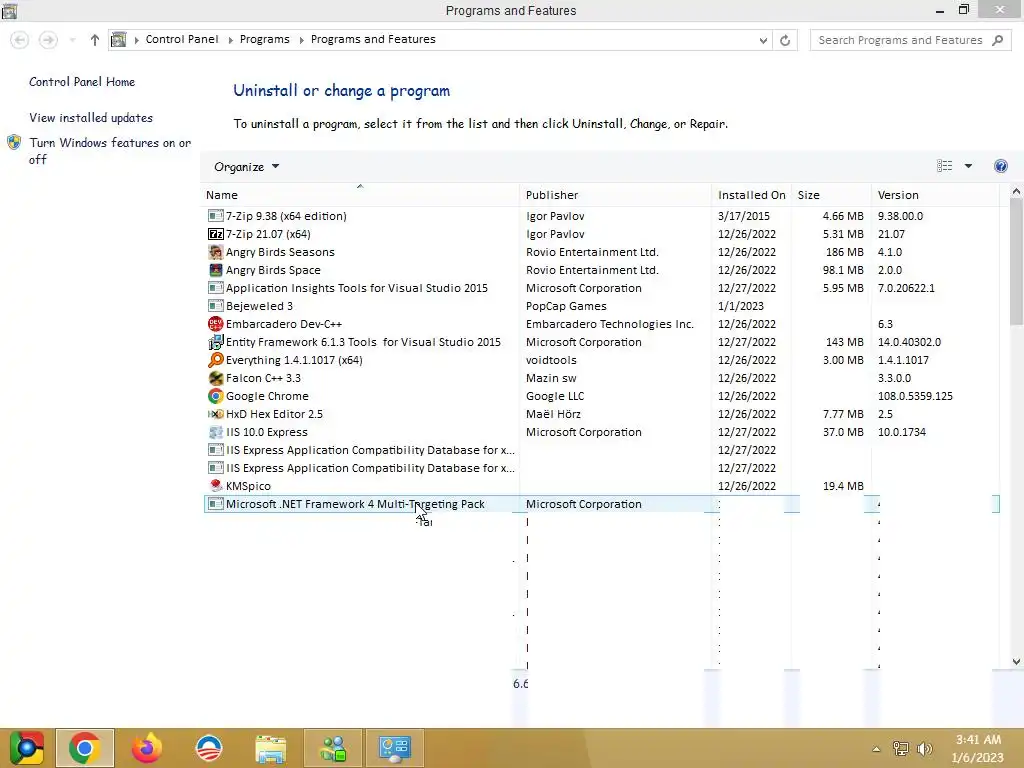This screenshot has height=768, width=1024.
Task: Click the voidtools publisher cell
Action: tap(551, 360)
